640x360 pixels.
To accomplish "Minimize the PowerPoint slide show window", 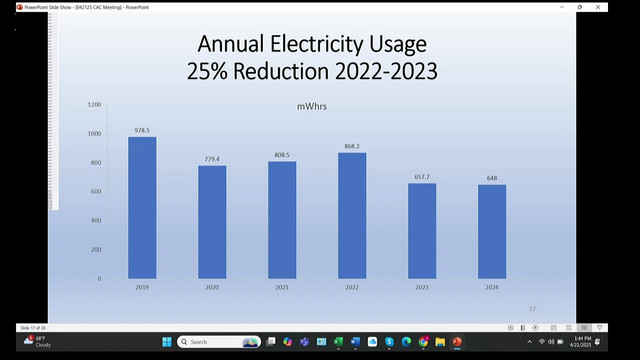I will click(562, 7).
